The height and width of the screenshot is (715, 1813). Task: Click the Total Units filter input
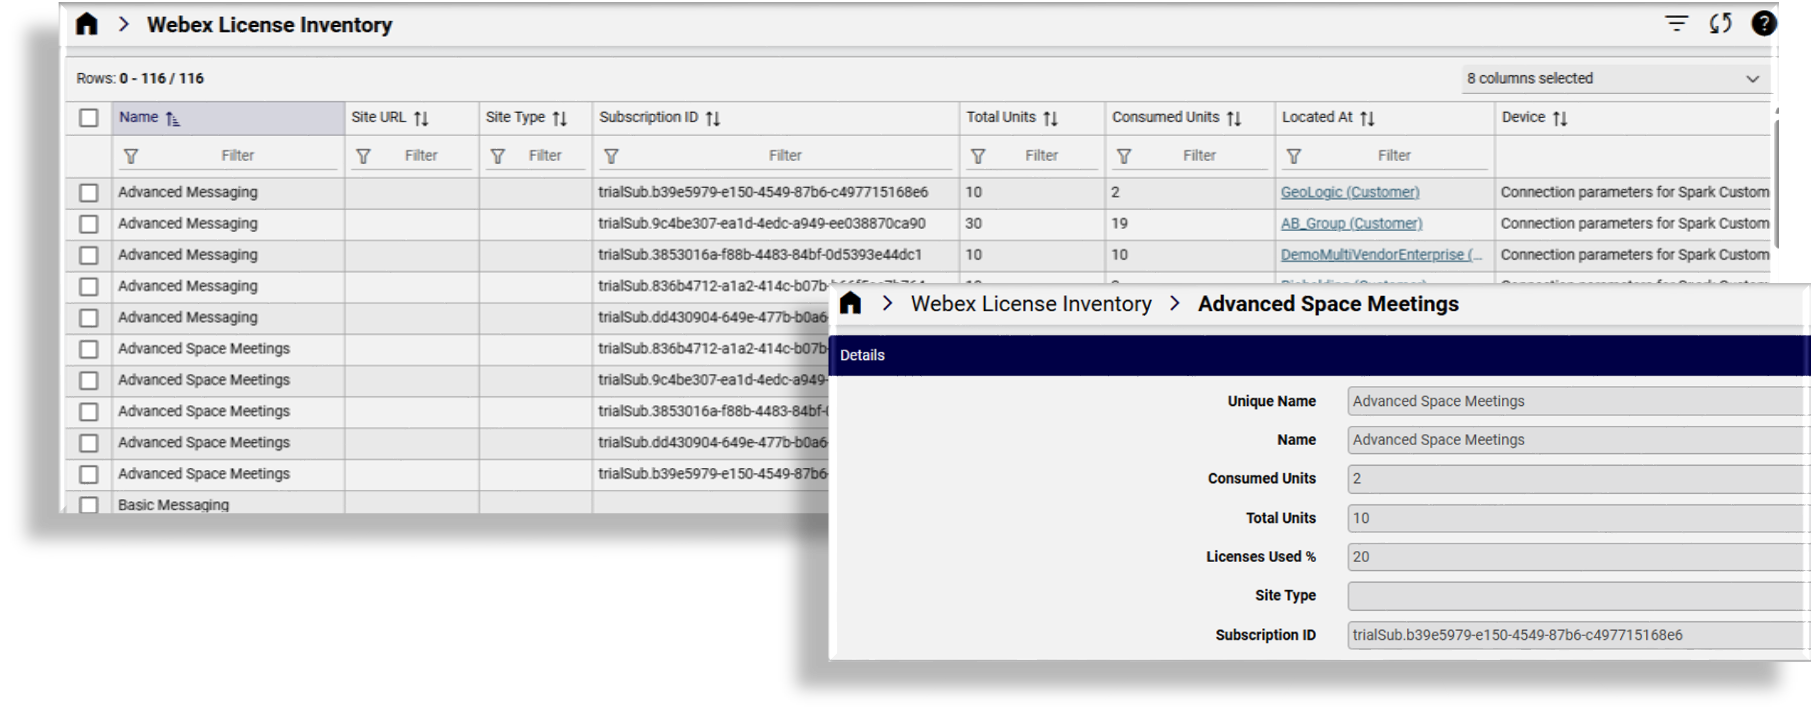point(1041,156)
